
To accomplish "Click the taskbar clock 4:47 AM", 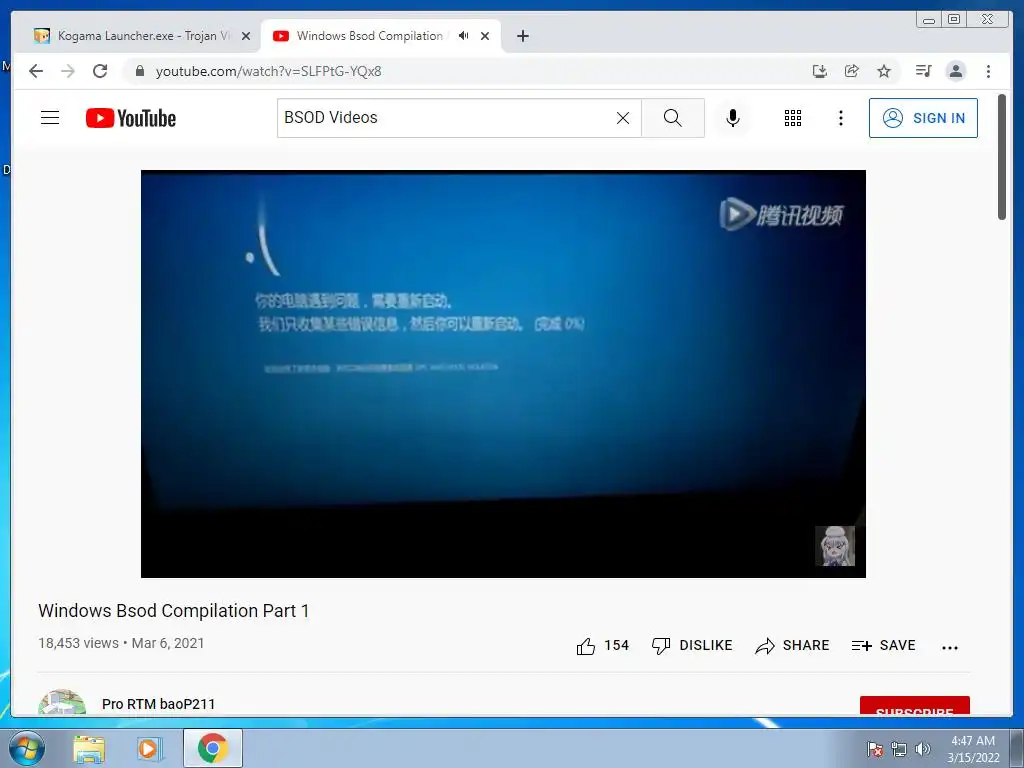I will click(x=973, y=749).
